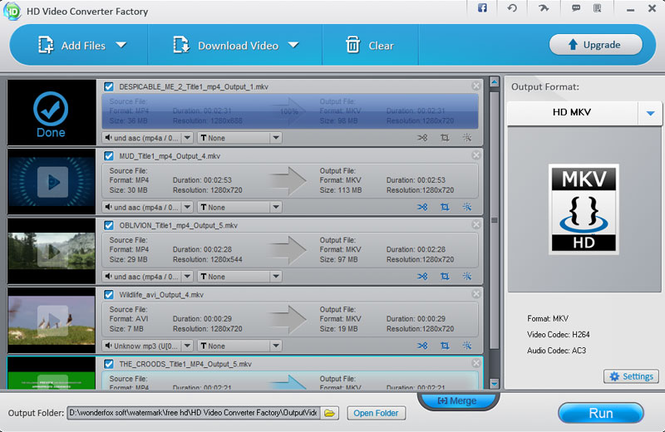Open crop tool for OBLIVION_Title1 video
665x432 pixels.
pyautogui.click(x=444, y=276)
